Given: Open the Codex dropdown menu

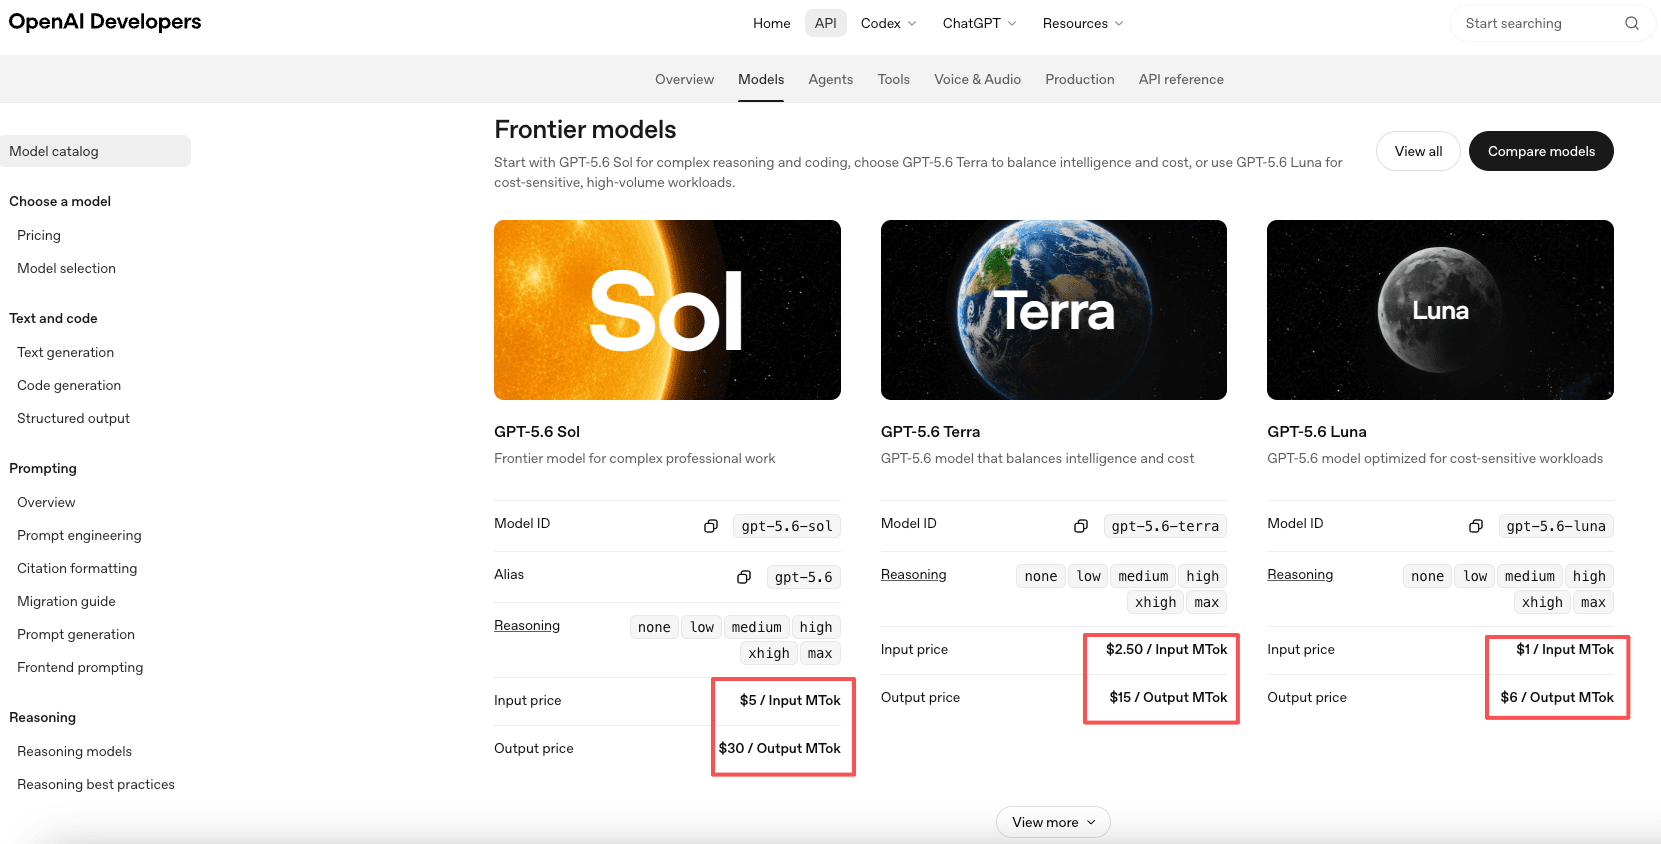Looking at the screenshot, I should coord(889,23).
